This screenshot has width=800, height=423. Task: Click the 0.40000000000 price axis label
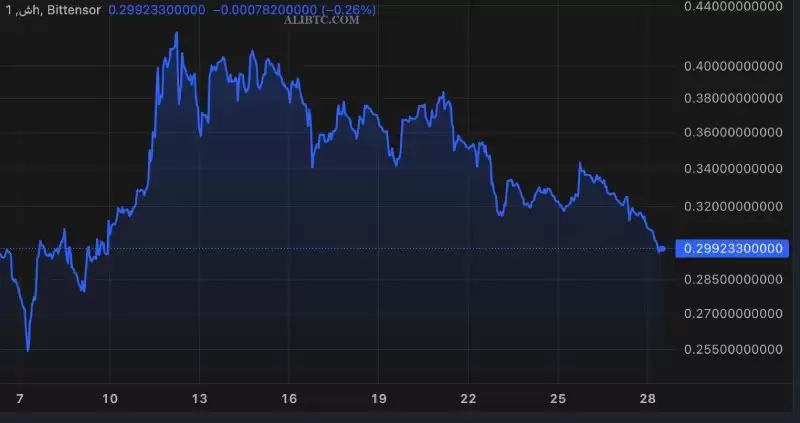732,66
